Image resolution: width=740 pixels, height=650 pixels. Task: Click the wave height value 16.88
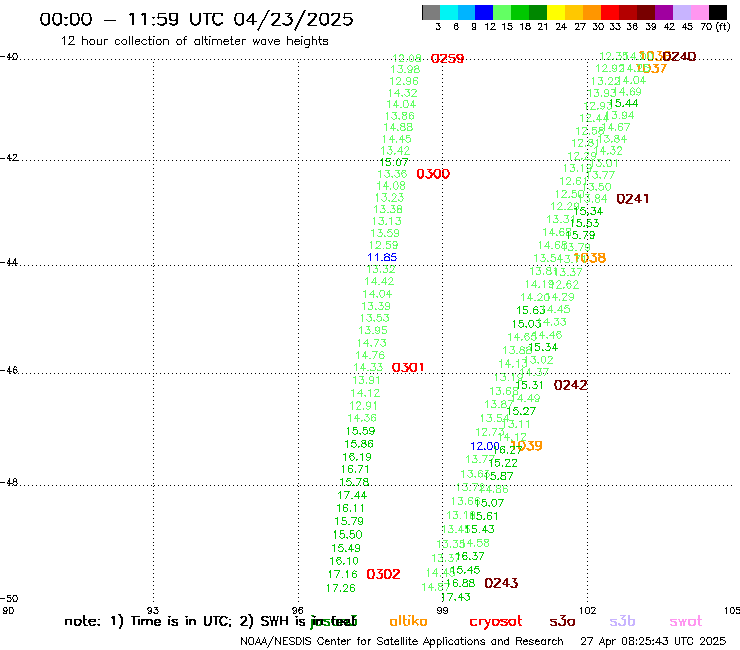(460, 583)
